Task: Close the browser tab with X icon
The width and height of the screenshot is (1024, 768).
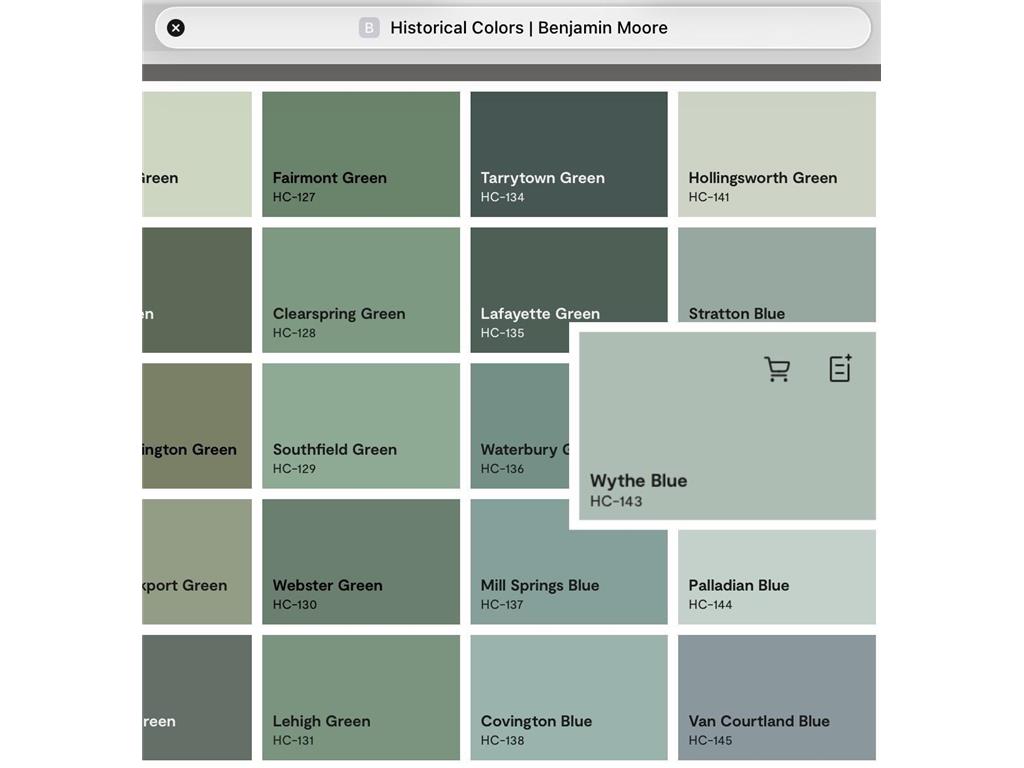Action: click(x=176, y=28)
